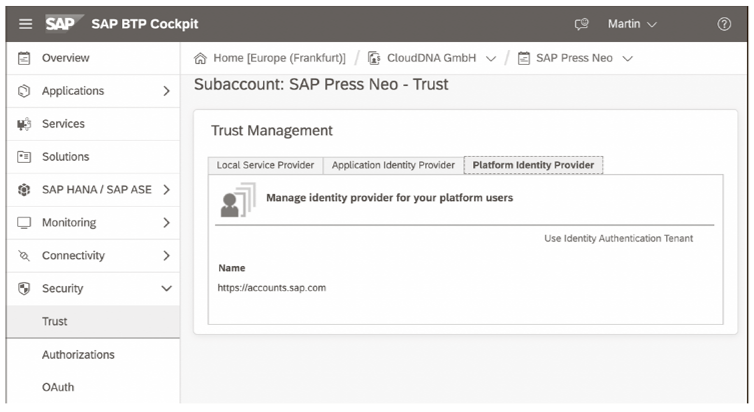754x412 pixels.
Task: Click Use Identity Authentication Tenant link
Action: [x=618, y=238]
